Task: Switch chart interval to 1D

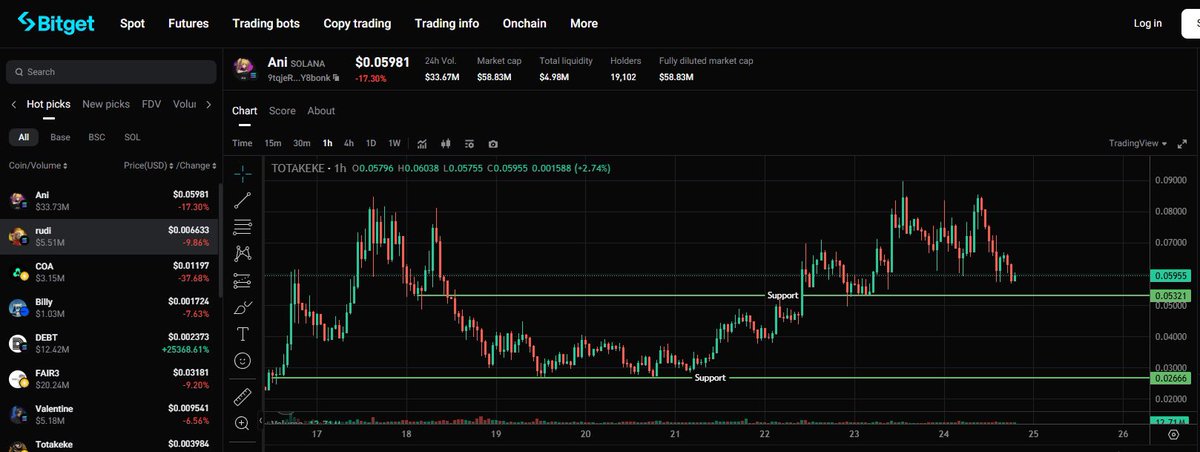Action: [x=371, y=143]
